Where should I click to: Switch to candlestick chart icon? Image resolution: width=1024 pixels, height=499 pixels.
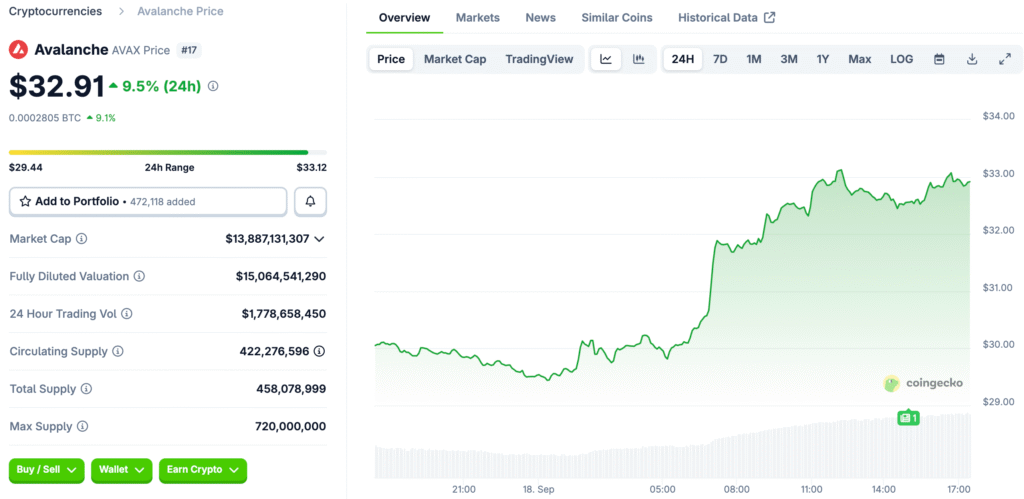coord(639,59)
